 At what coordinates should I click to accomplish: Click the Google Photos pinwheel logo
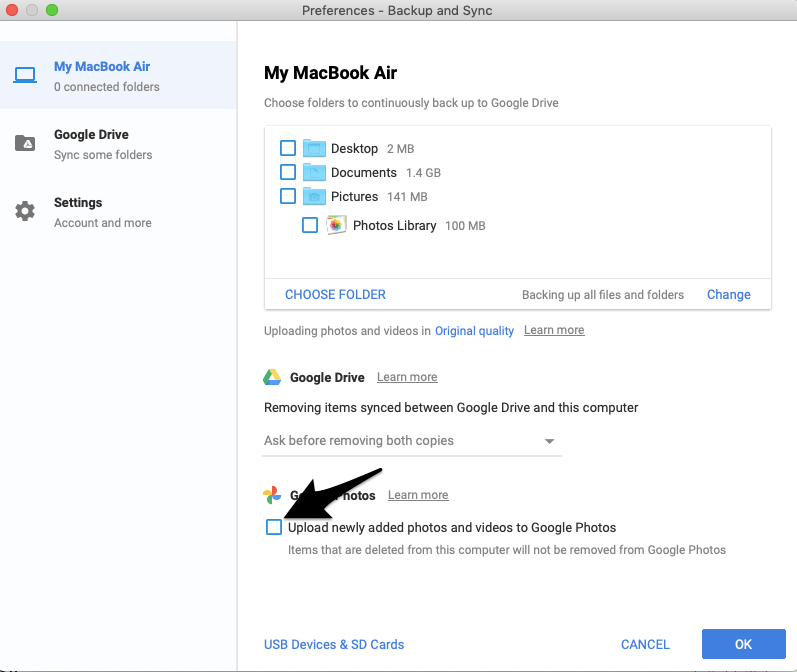coord(272,495)
